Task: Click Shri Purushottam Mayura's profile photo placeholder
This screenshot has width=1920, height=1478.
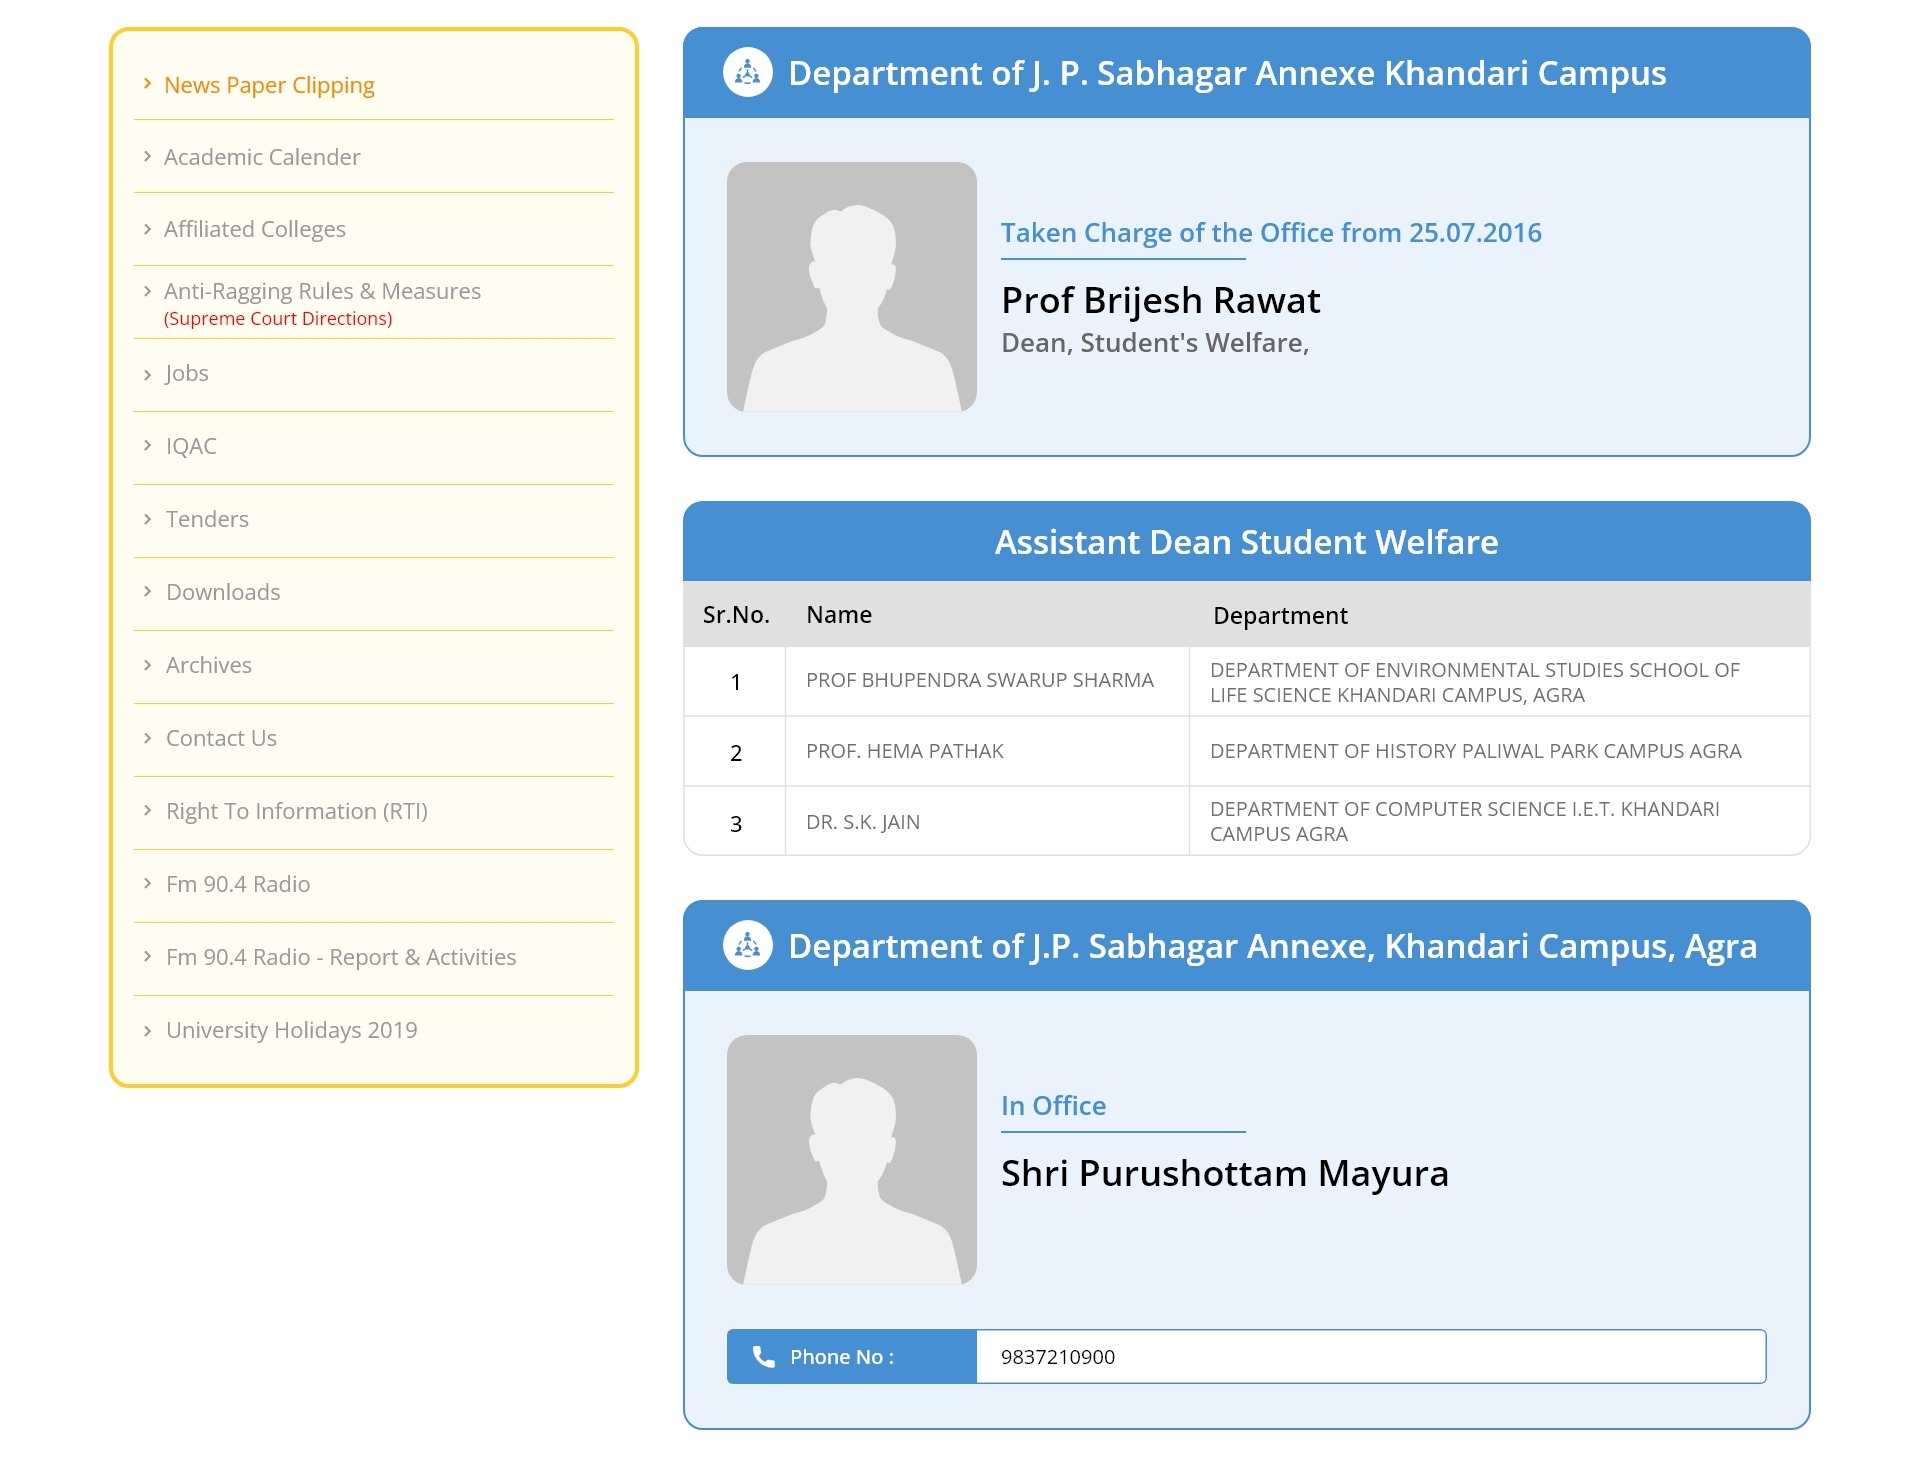Action: (x=852, y=1160)
